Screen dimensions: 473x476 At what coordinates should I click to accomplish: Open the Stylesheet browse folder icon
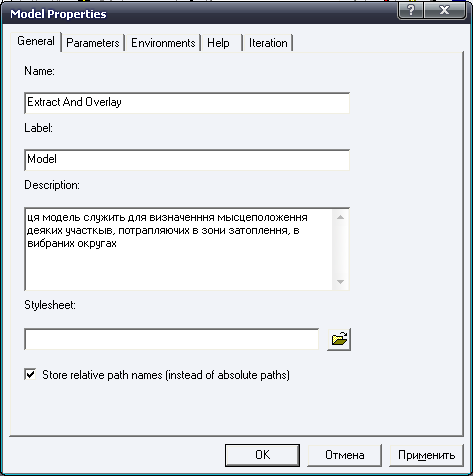click(339, 340)
